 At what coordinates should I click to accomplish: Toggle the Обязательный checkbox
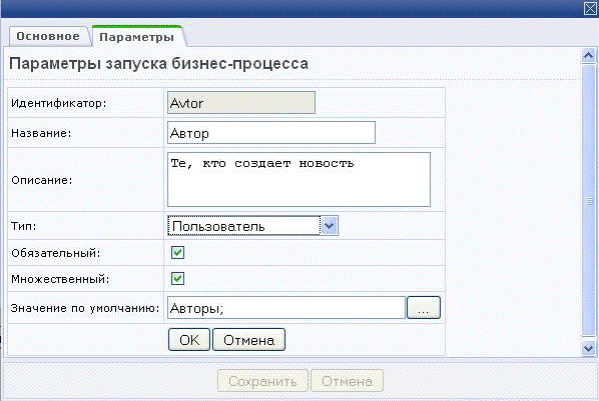[x=178, y=252]
